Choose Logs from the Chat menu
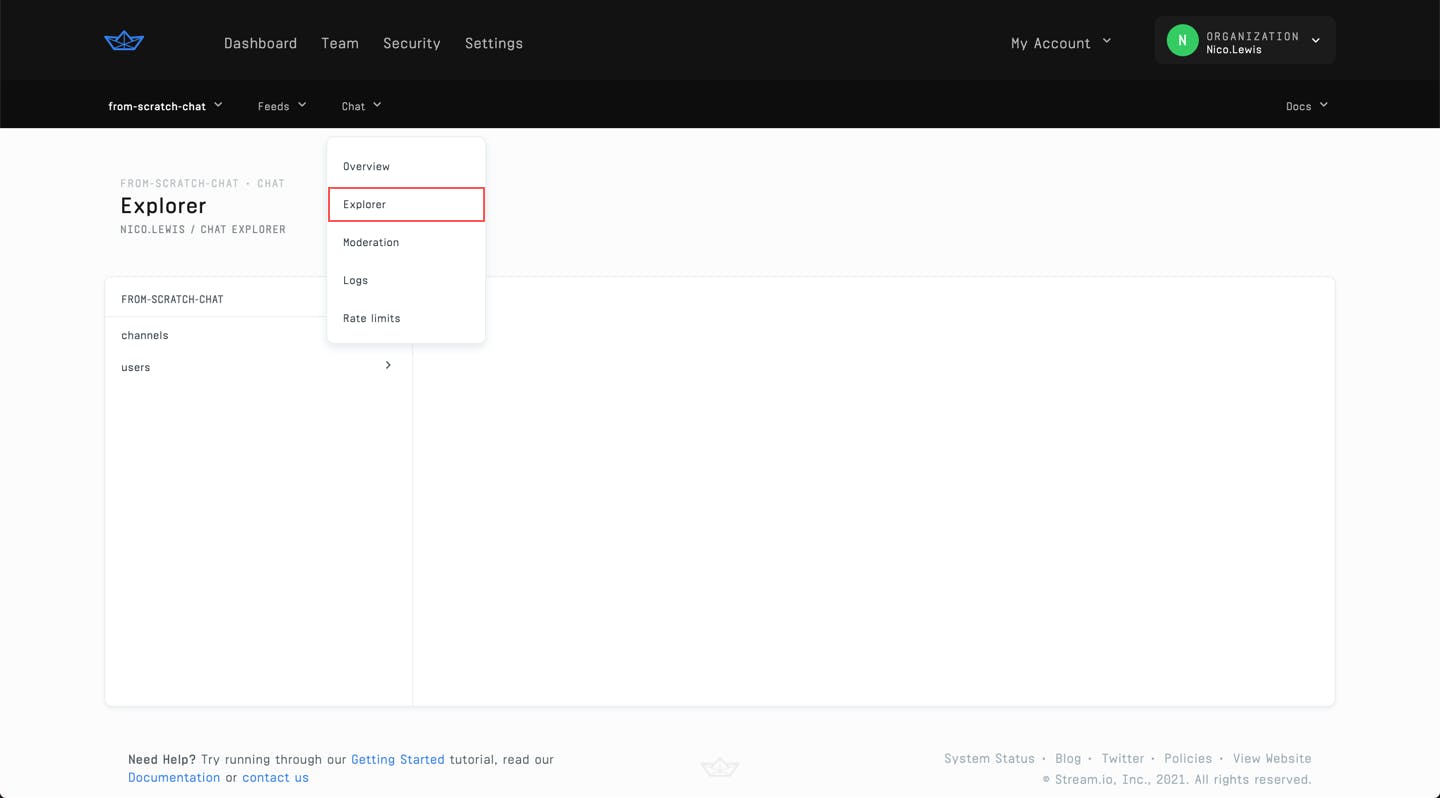The image size is (1440, 798). 406,280
